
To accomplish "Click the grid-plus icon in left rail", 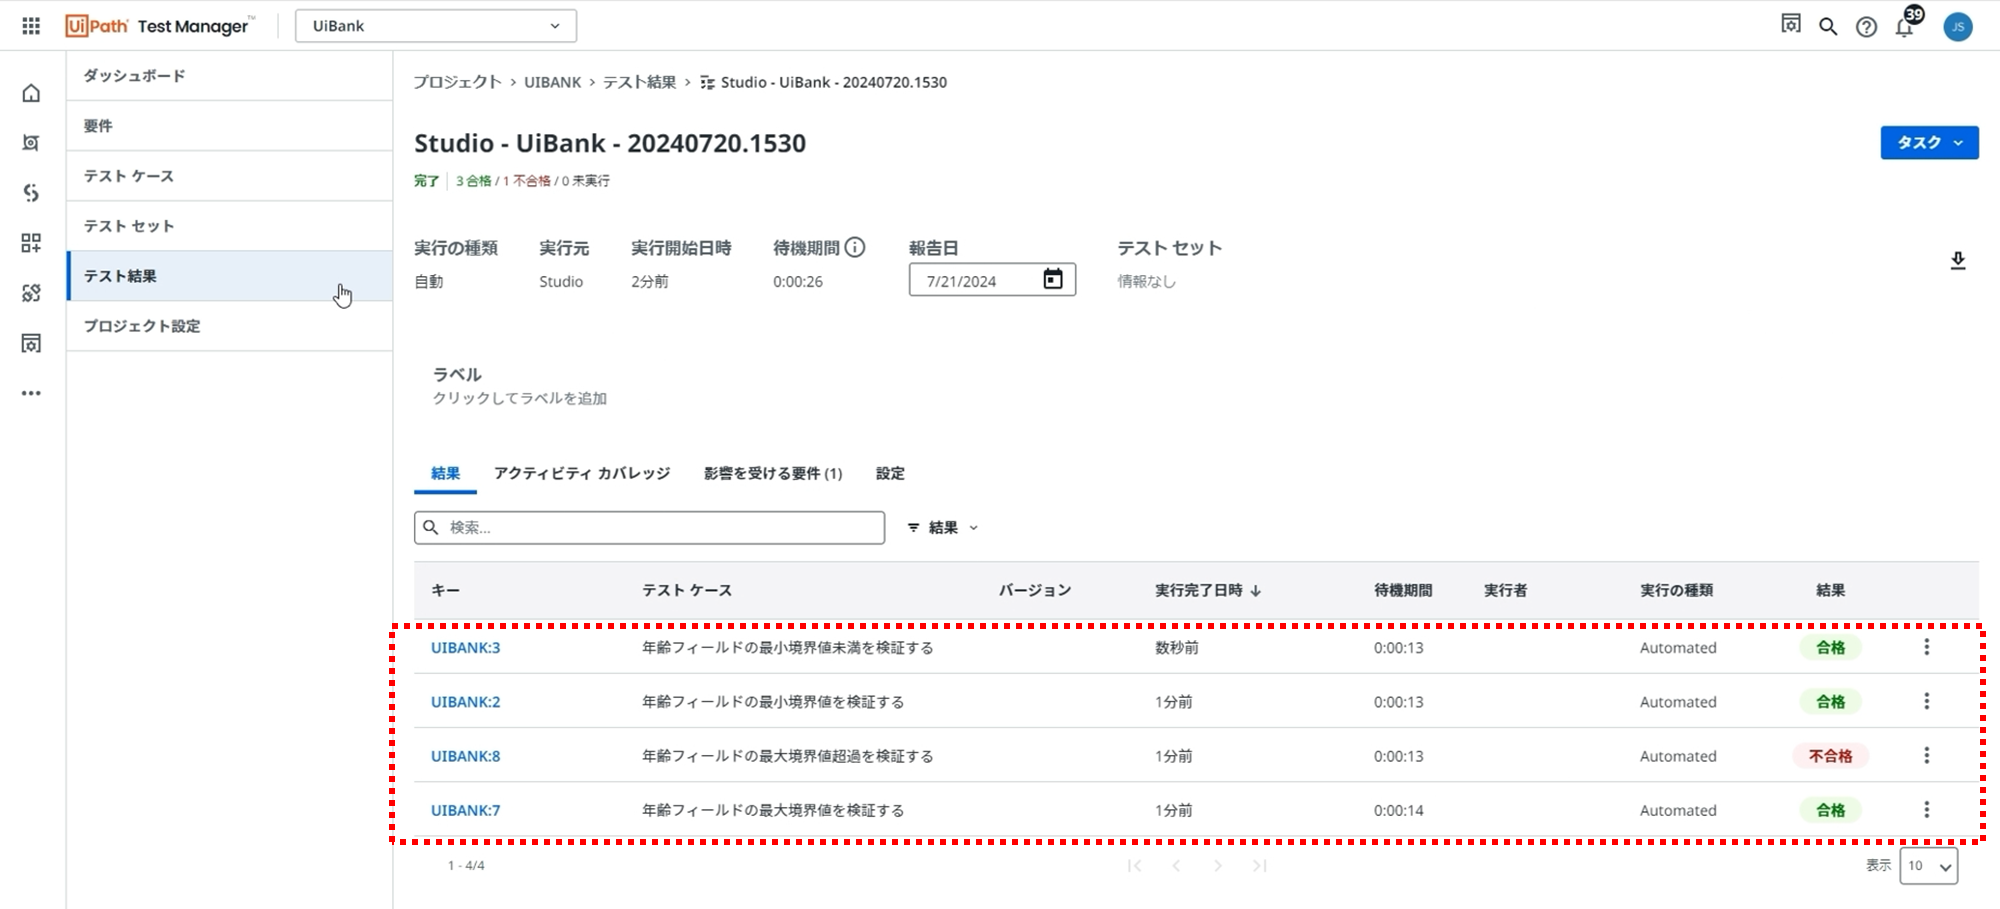I will coord(31,243).
